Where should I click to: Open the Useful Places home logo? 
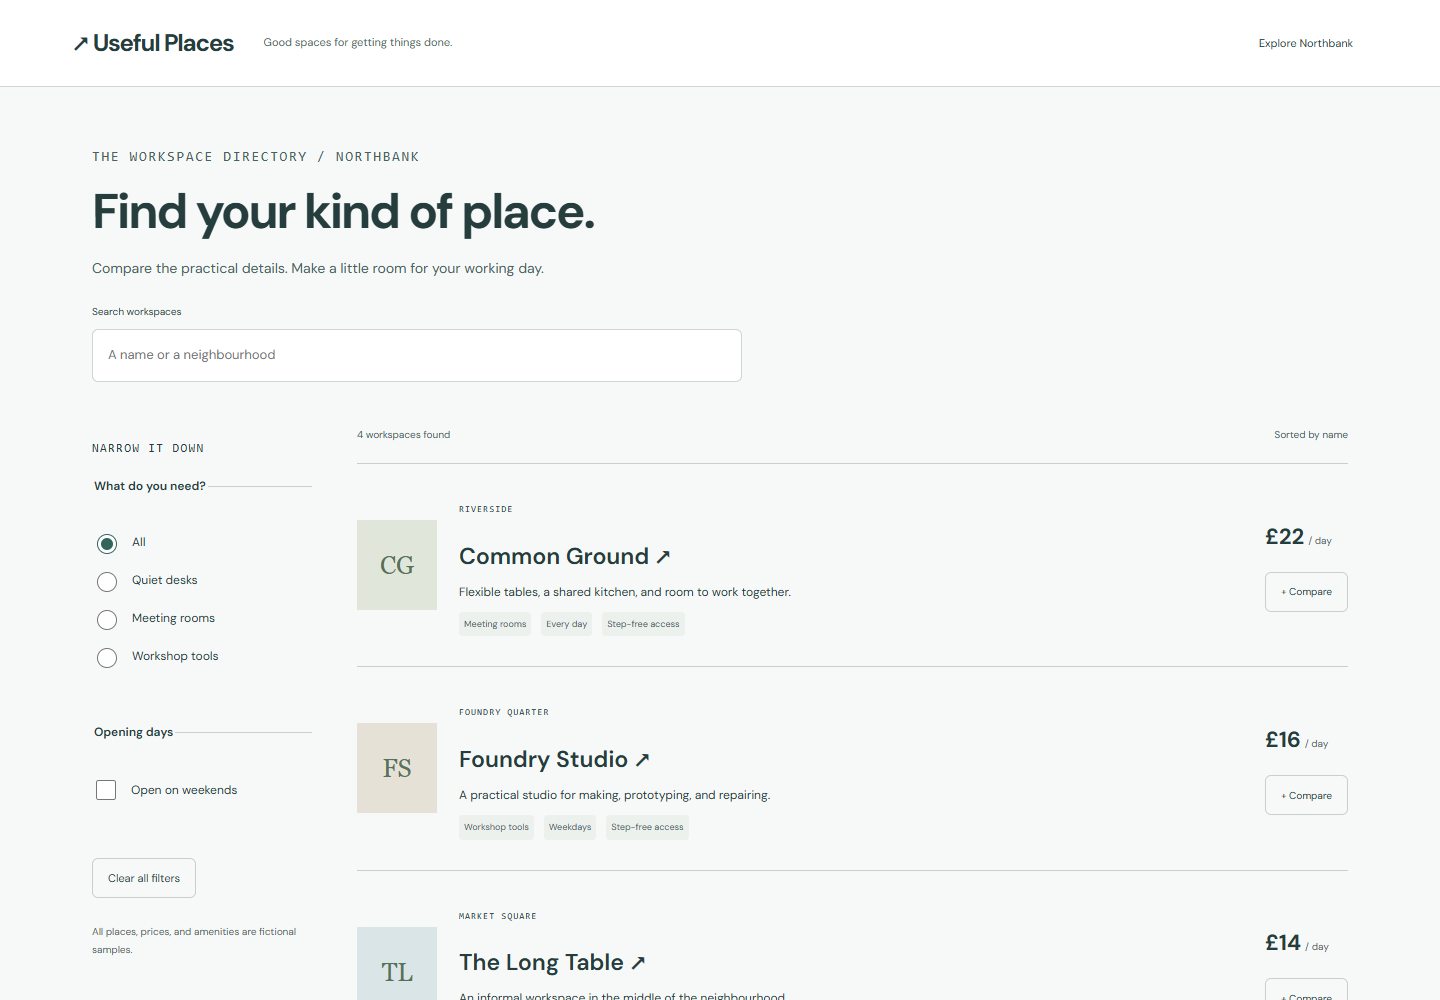click(x=153, y=43)
